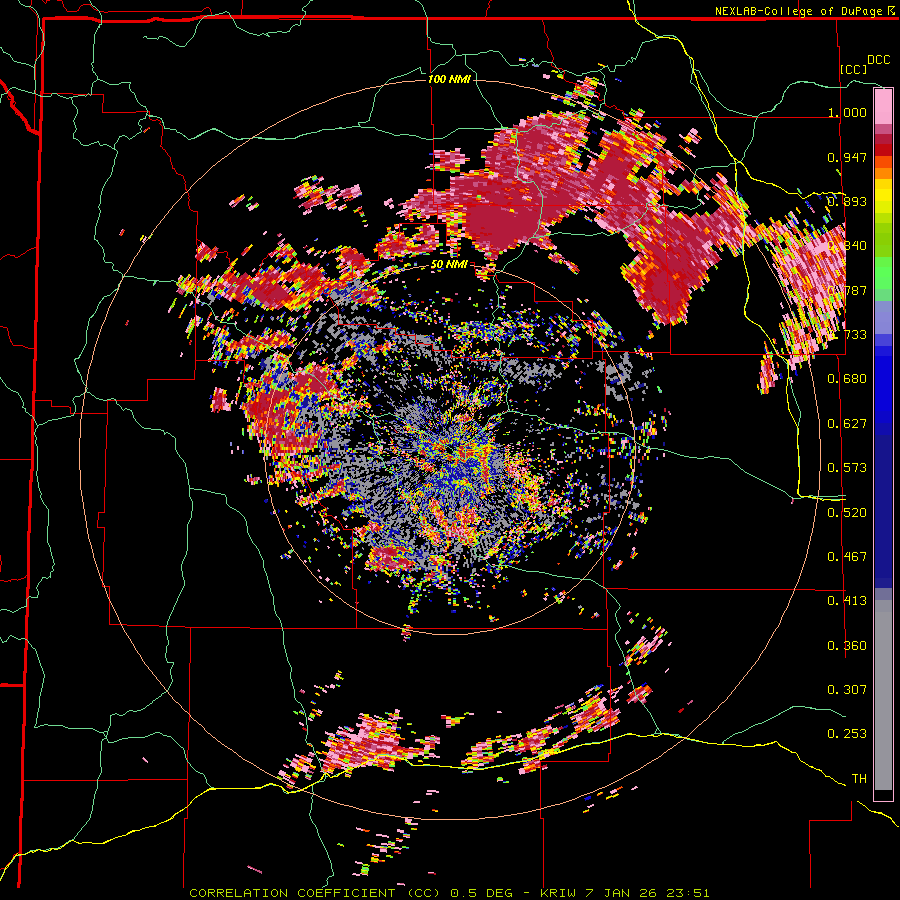Viewport: 900px width, 900px height.
Task: Click the gray lower segment of the color bar
Action: [x=883, y=695]
